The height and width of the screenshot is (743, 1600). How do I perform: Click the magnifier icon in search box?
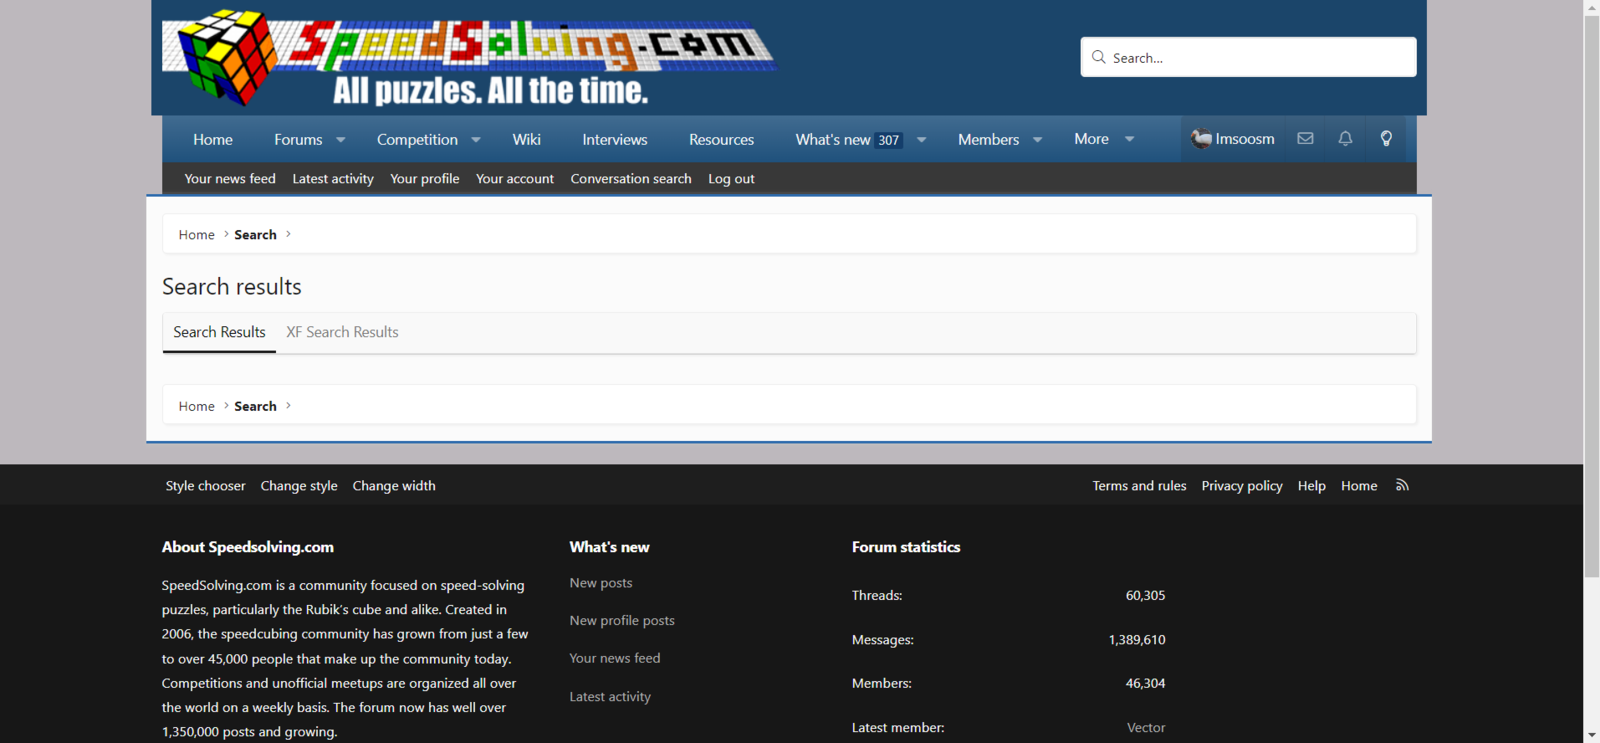[1099, 57]
